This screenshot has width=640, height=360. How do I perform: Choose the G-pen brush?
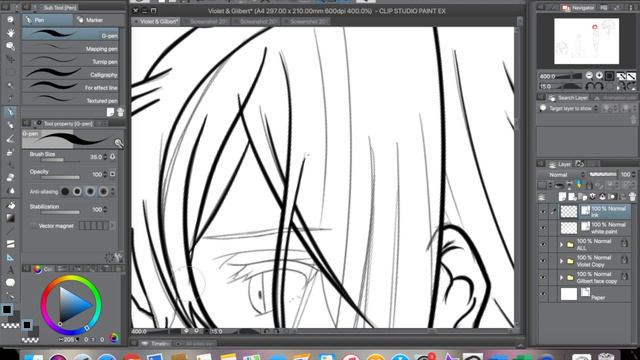point(70,34)
